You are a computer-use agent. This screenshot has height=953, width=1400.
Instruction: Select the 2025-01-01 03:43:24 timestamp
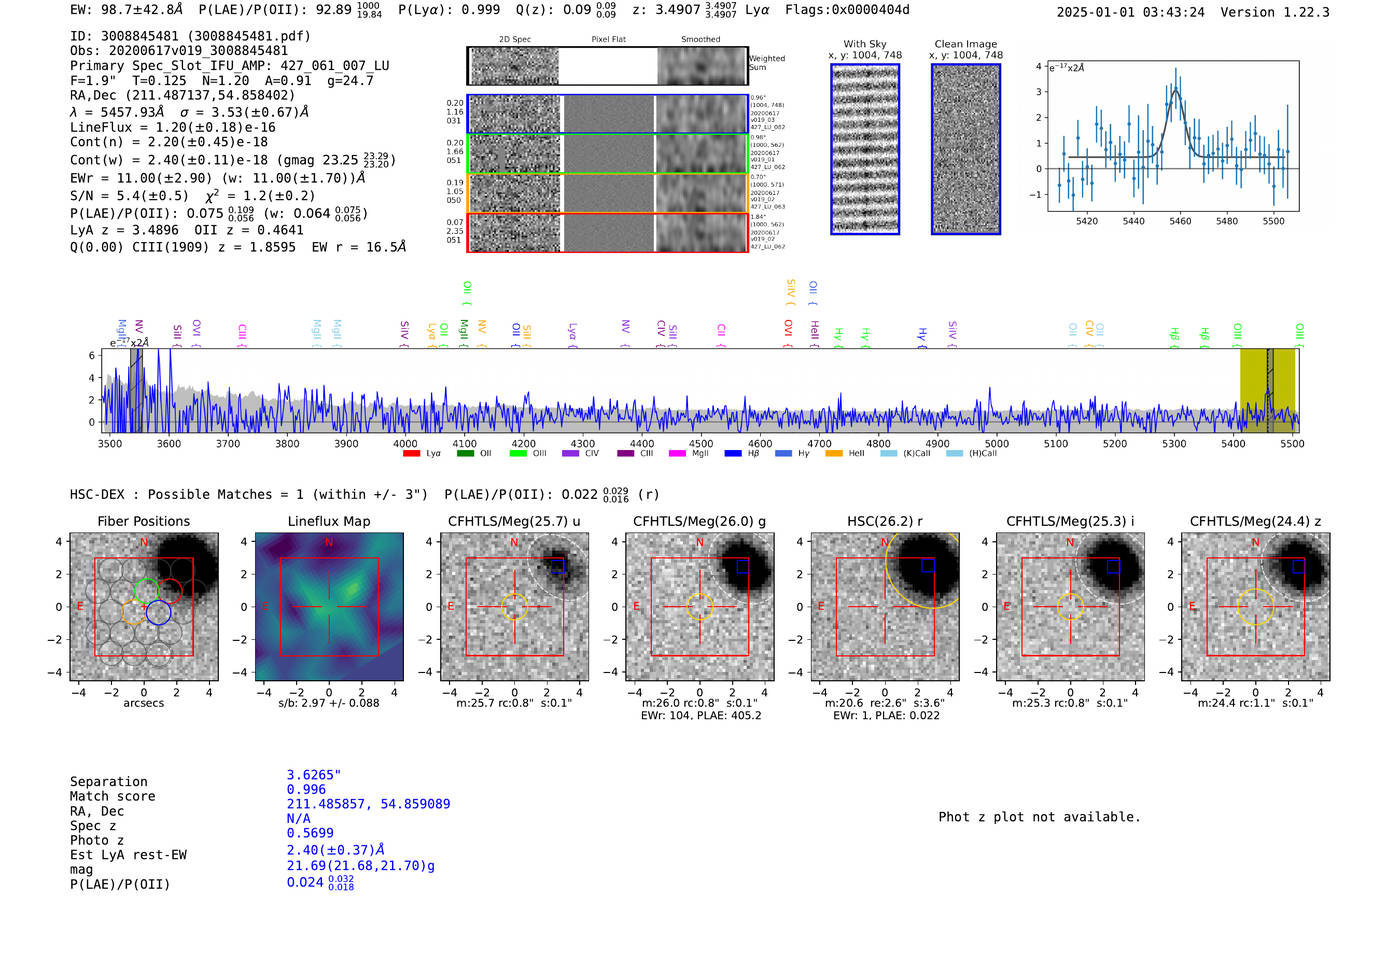point(1131,12)
